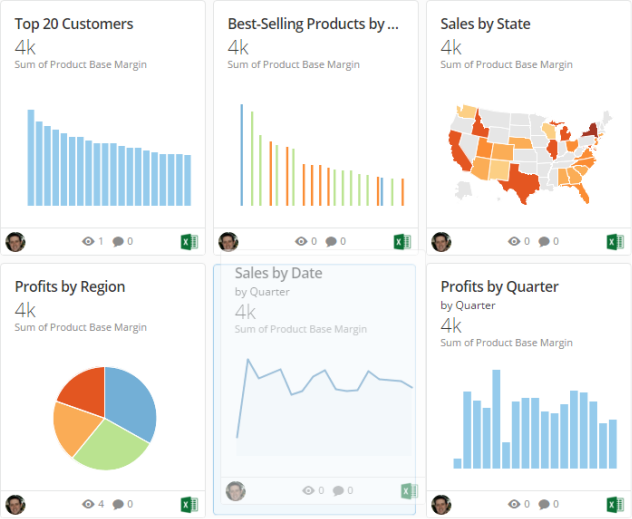Open comments bubble on Best-Selling Products card
This screenshot has height=519, width=632.
(331, 242)
